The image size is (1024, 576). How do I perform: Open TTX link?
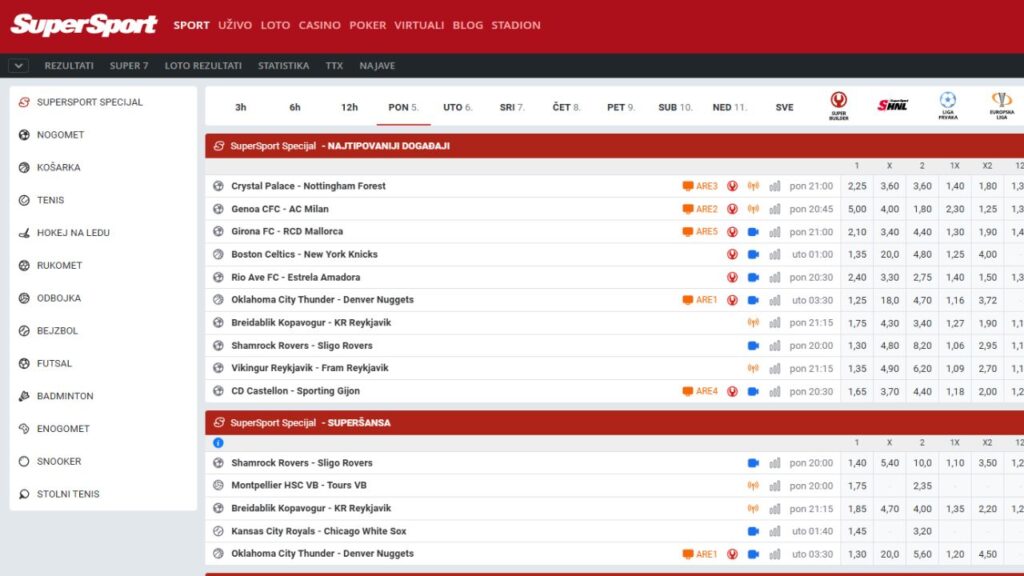click(334, 65)
